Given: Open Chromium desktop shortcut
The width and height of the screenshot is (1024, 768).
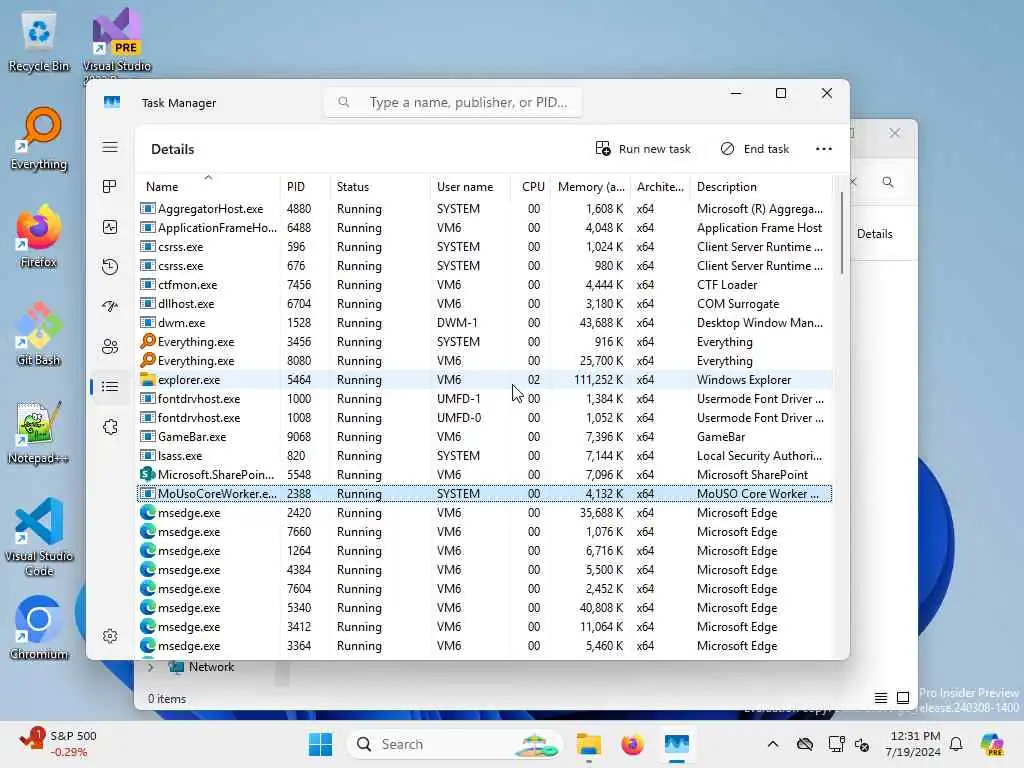Looking at the screenshot, I should pos(39,628).
